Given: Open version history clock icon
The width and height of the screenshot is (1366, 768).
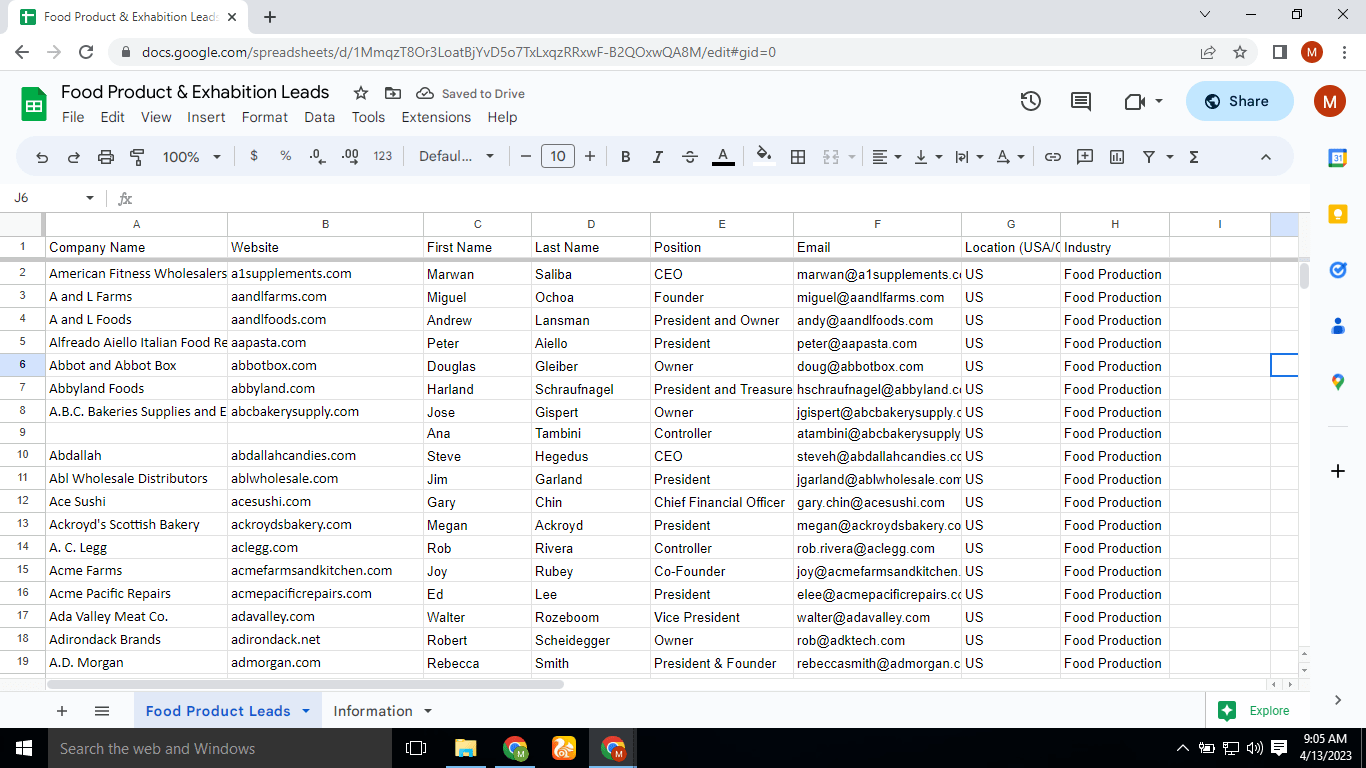Looking at the screenshot, I should pos(1031,101).
